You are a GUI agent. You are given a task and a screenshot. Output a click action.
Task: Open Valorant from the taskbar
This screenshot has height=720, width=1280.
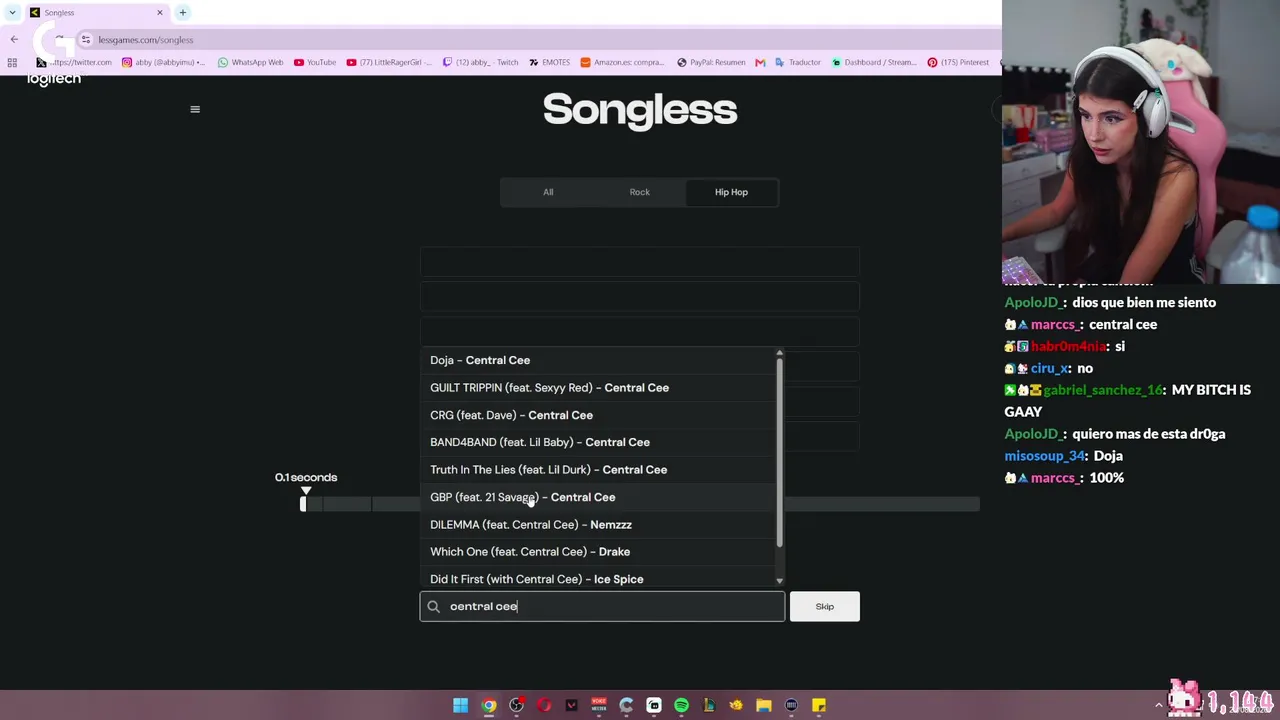[x=571, y=705]
